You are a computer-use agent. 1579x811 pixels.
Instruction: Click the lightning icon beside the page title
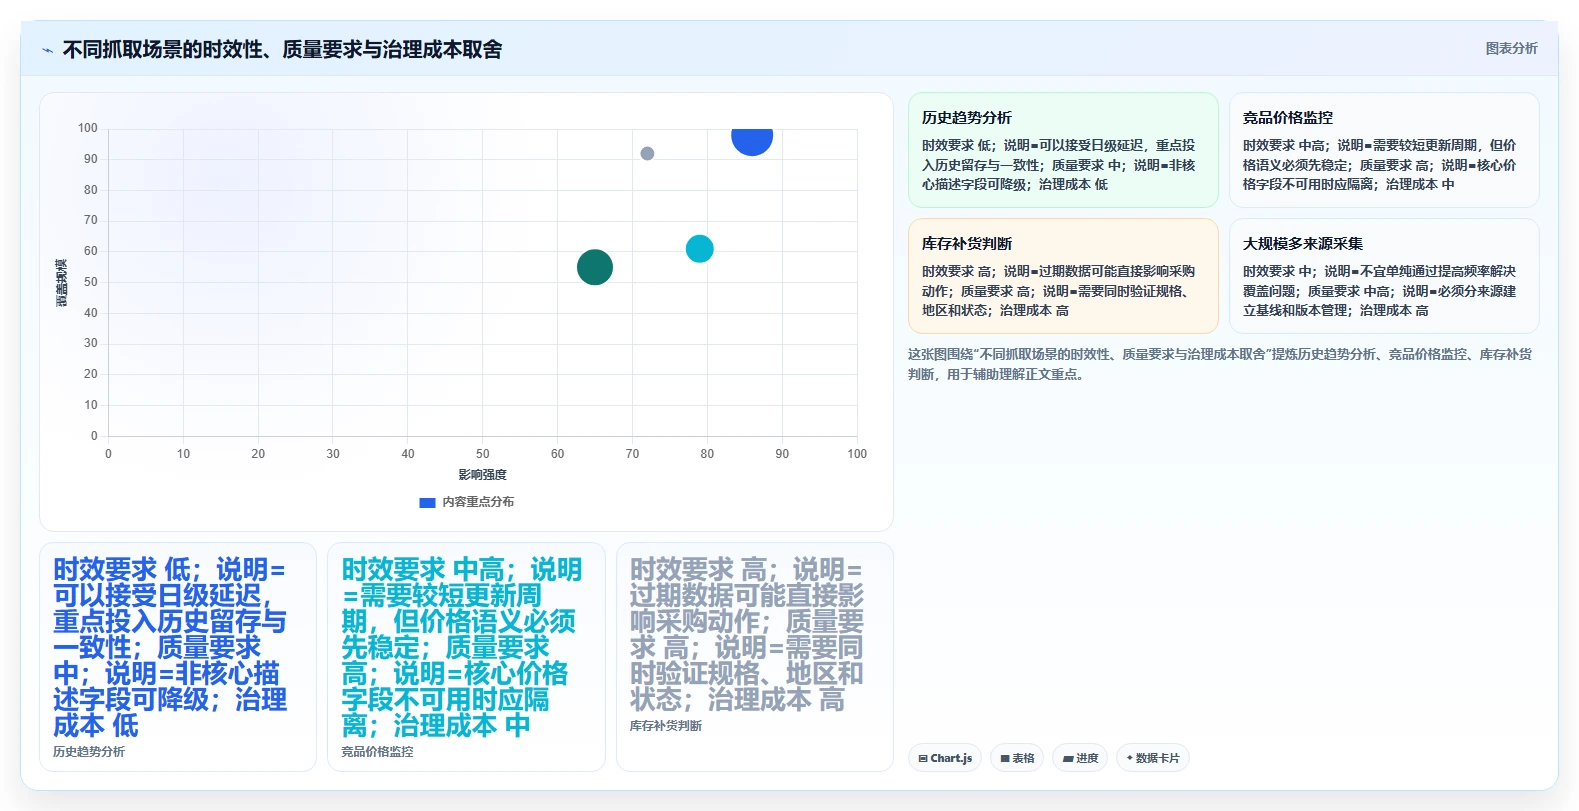click(x=47, y=50)
